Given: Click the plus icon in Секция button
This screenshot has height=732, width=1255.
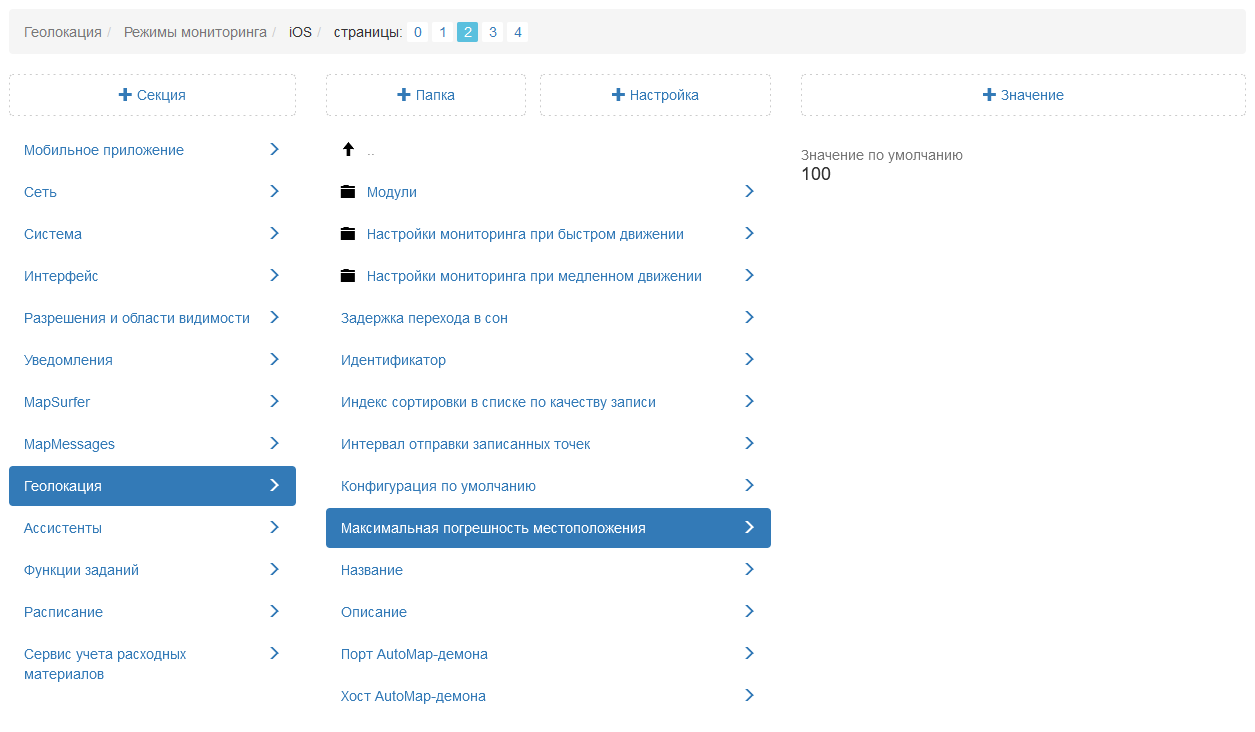Looking at the screenshot, I should [x=125, y=95].
